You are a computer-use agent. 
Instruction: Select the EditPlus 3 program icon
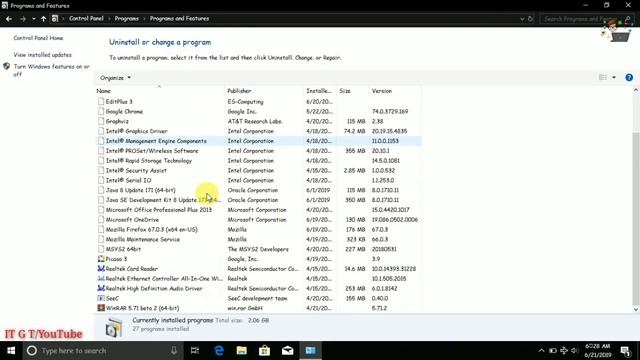pos(101,101)
